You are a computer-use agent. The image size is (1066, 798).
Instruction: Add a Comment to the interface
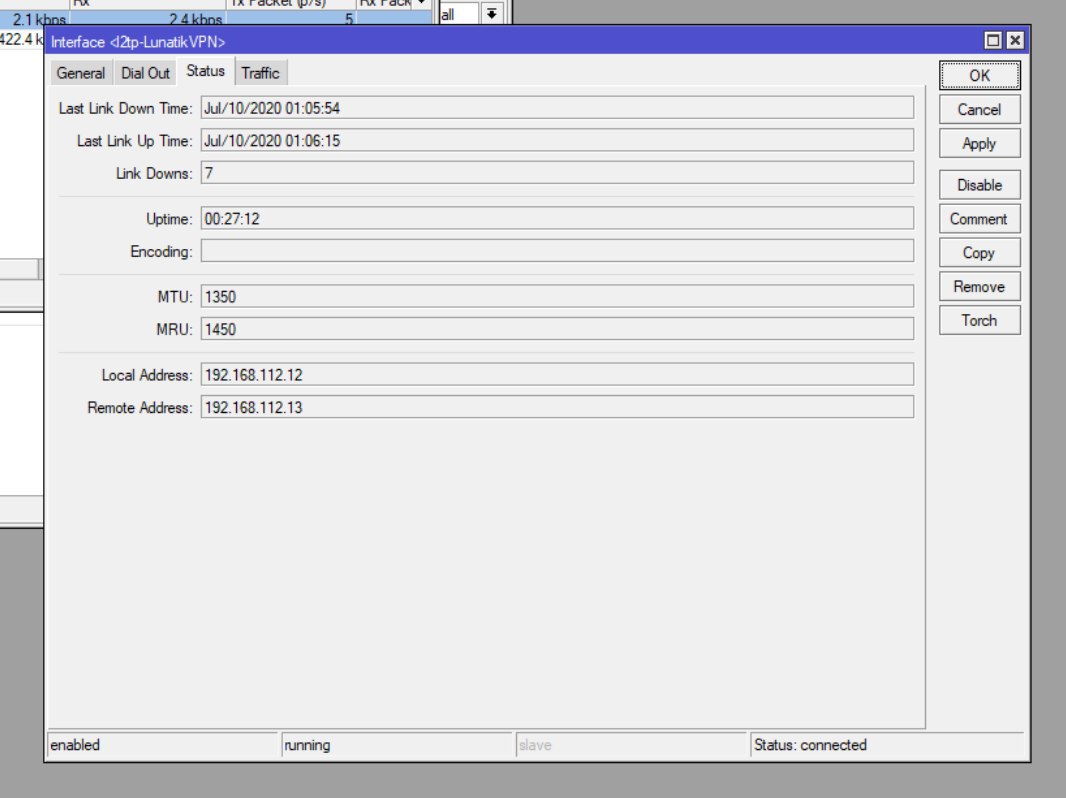(x=979, y=219)
